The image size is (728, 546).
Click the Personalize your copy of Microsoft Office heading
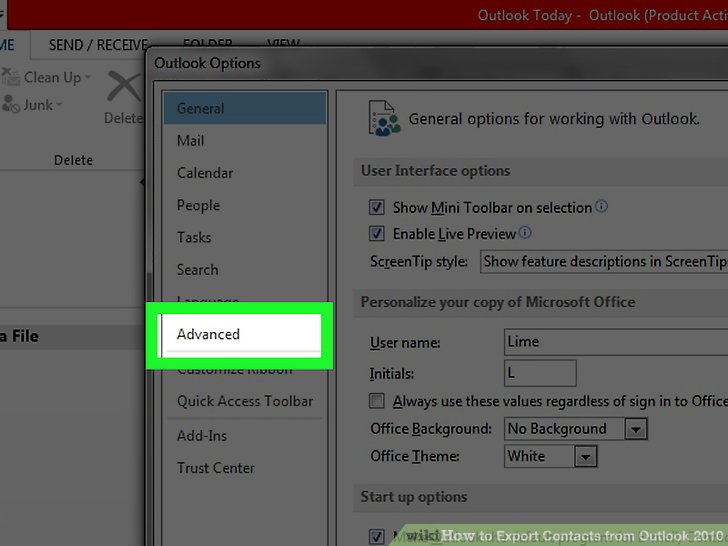pyautogui.click(x=498, y=302)
